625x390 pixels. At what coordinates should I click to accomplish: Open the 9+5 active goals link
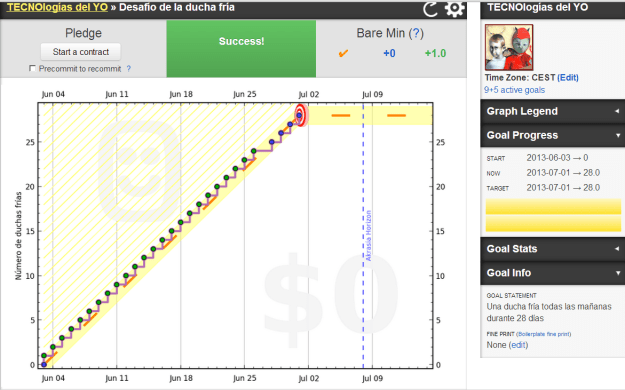pos(514,90)
